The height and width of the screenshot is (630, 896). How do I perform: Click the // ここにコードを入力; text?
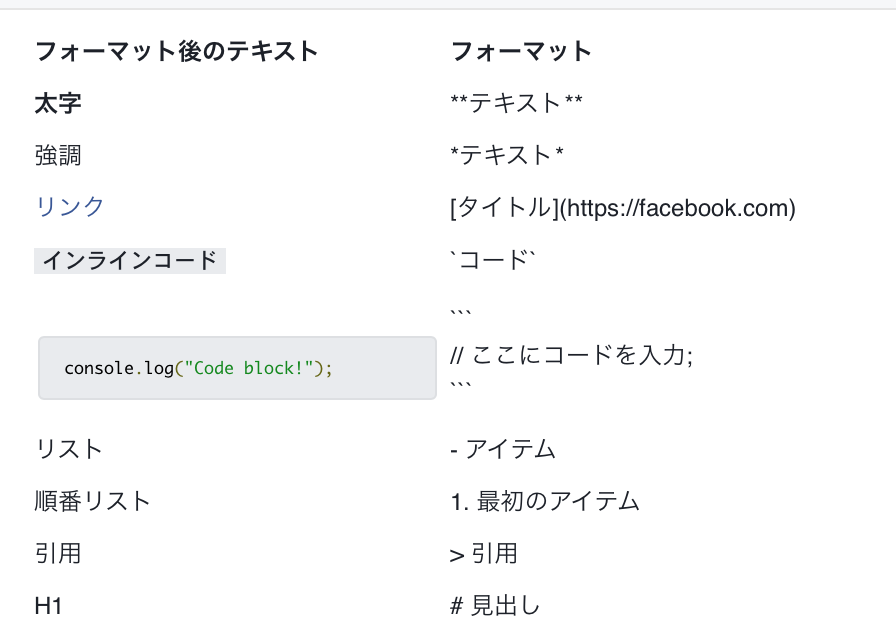(571, 356)
